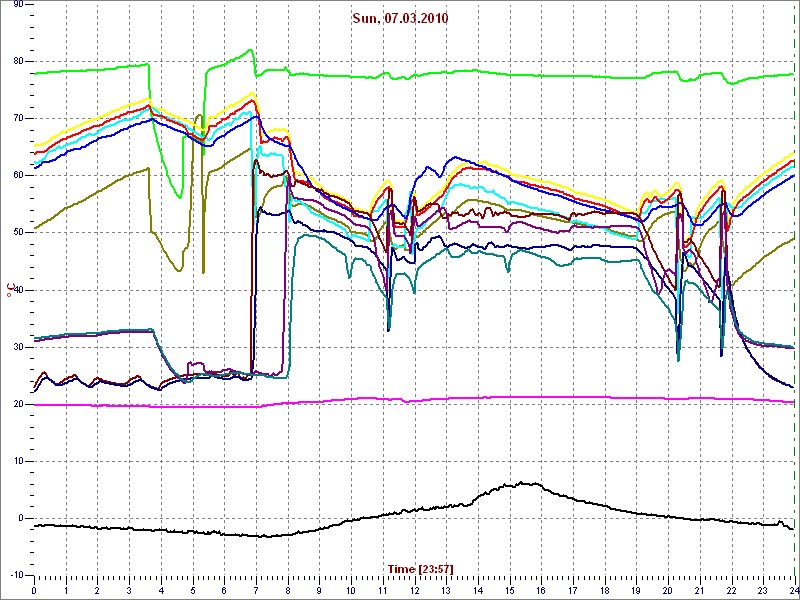This screenshot has height=600, width=800.
Task: Click hour 24 on the time axis
Action: pyautogui.click(x=794, y=589)
